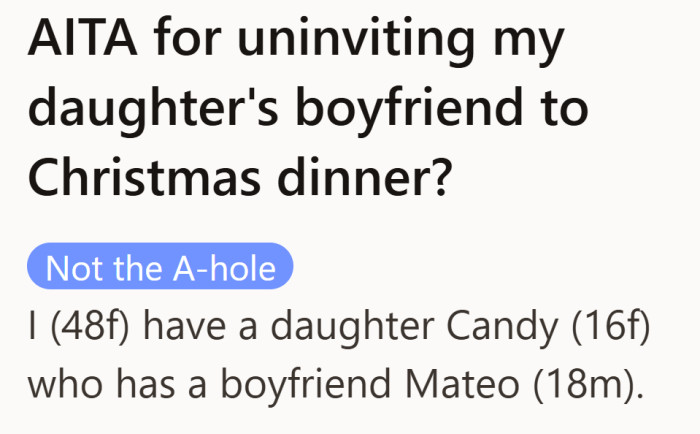Select the word 'AITA' in the headline

83,37
